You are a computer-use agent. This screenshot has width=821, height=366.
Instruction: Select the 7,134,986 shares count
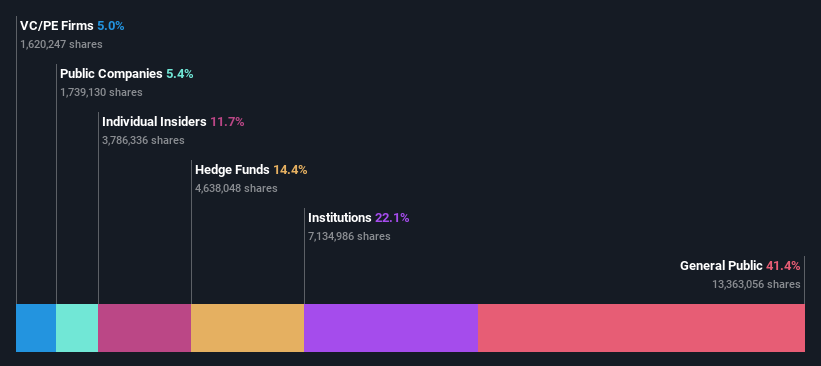(x=349, y=236)
